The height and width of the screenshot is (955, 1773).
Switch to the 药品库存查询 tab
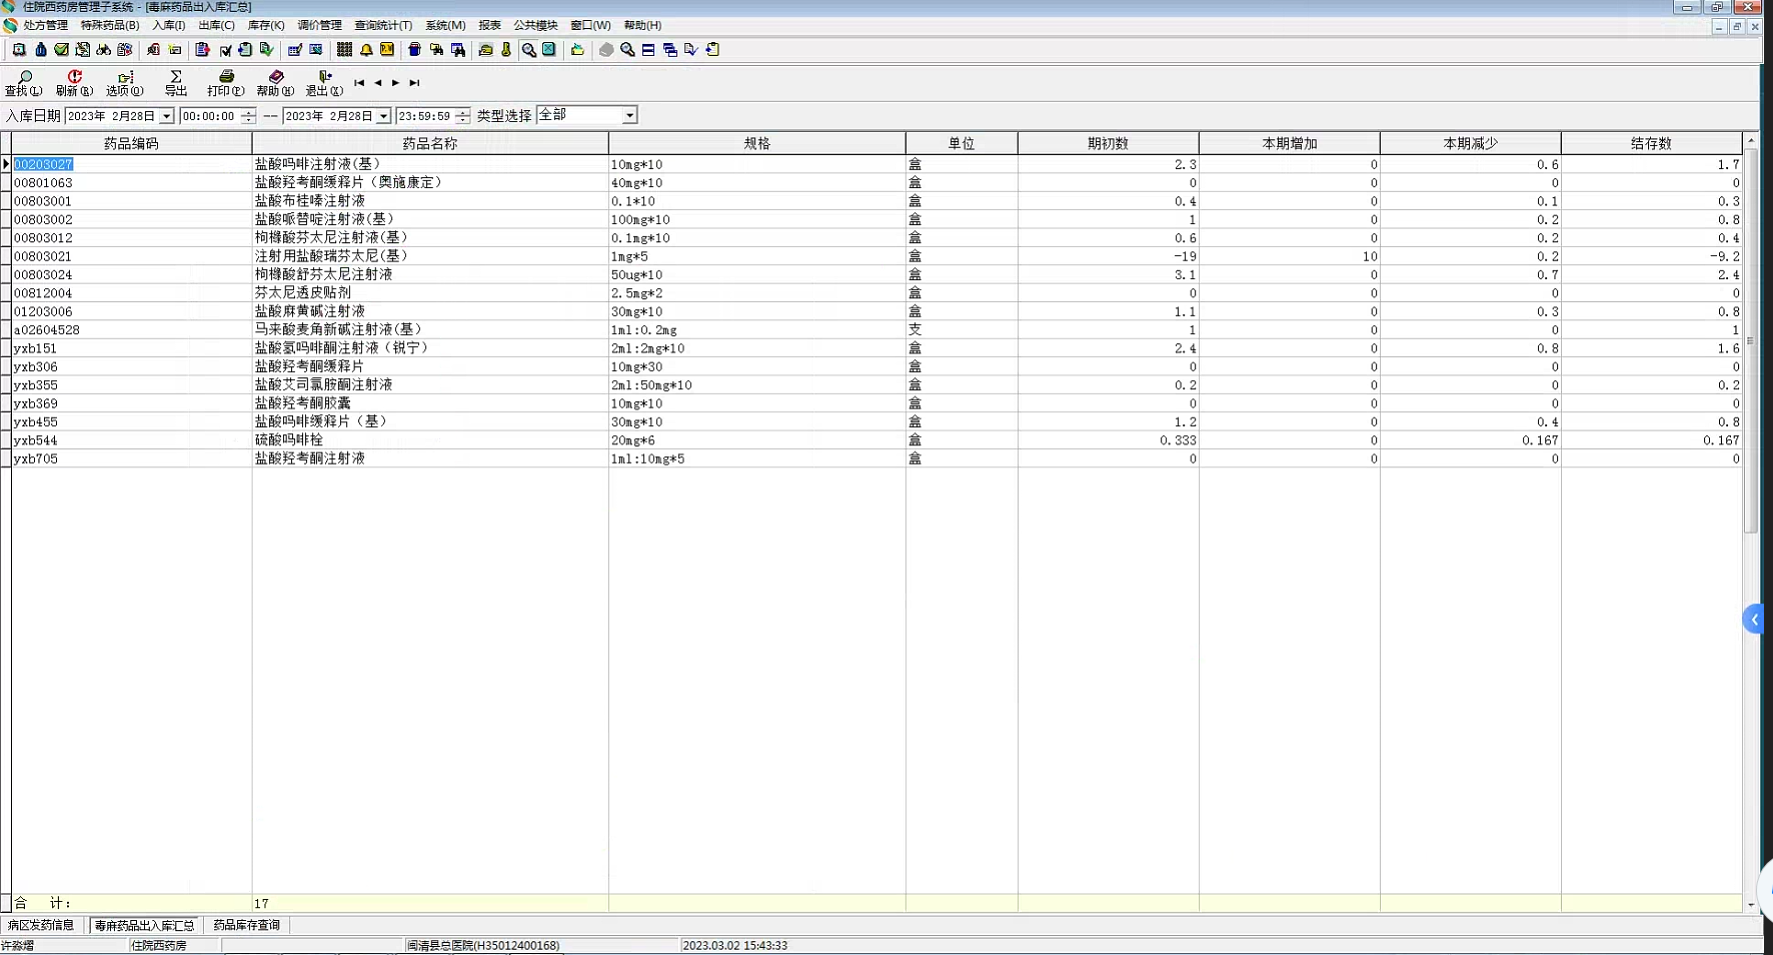pyautogui.click(x=247, y=925)
